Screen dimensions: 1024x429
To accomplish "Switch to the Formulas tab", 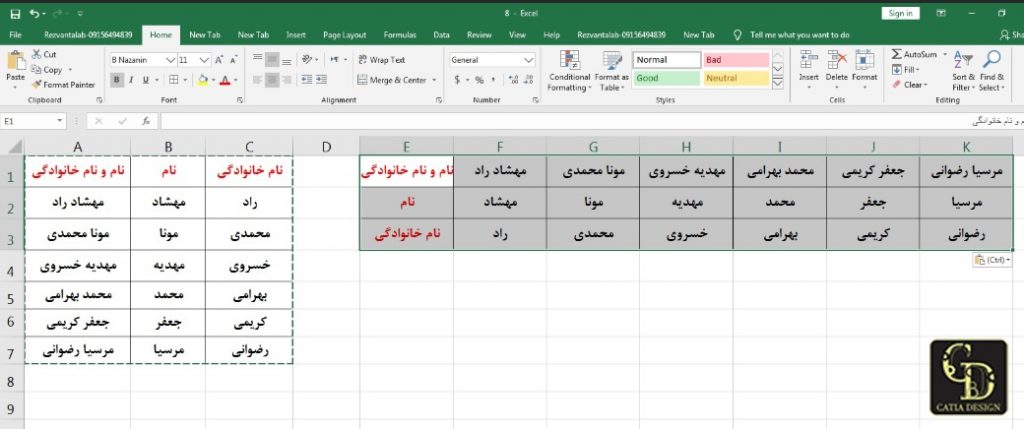I will pyautogui.click(x=400, y=35).
